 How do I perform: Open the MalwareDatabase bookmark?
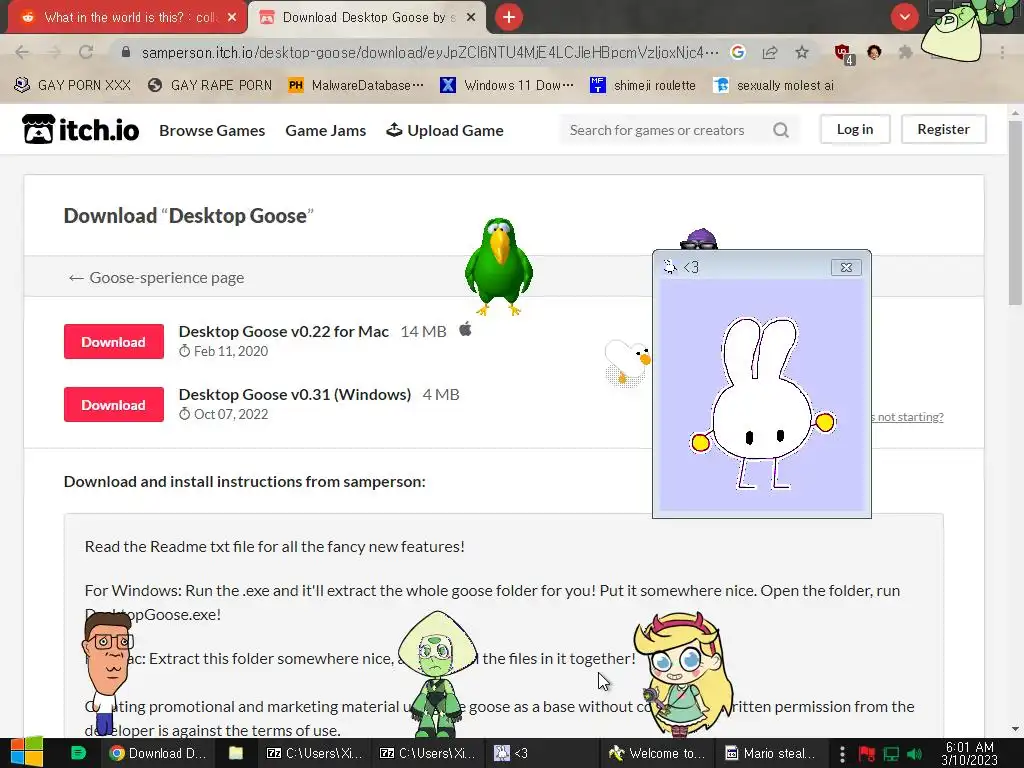(x=356, y=85)
